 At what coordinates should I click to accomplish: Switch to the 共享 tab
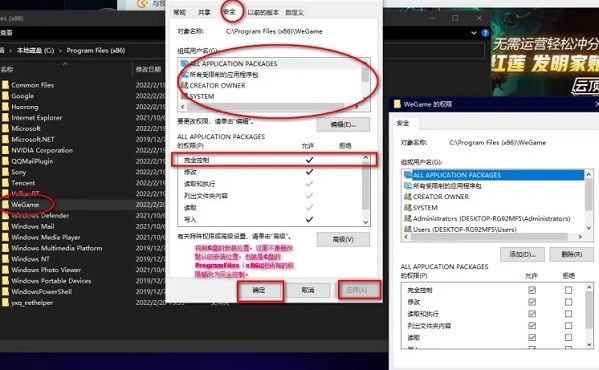204,12
